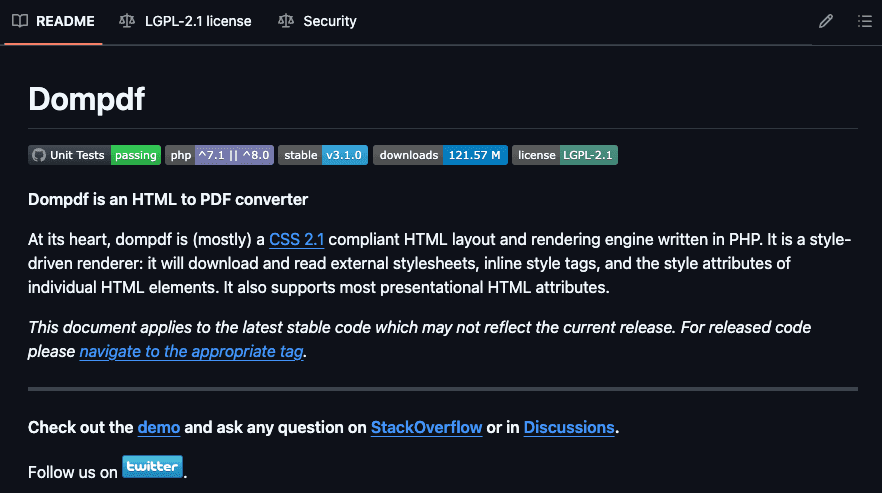This screenshot has height=493, width=882.
Task: Open the outline table of contents icon
Action: pyautogui.click(x=865, y=21)
